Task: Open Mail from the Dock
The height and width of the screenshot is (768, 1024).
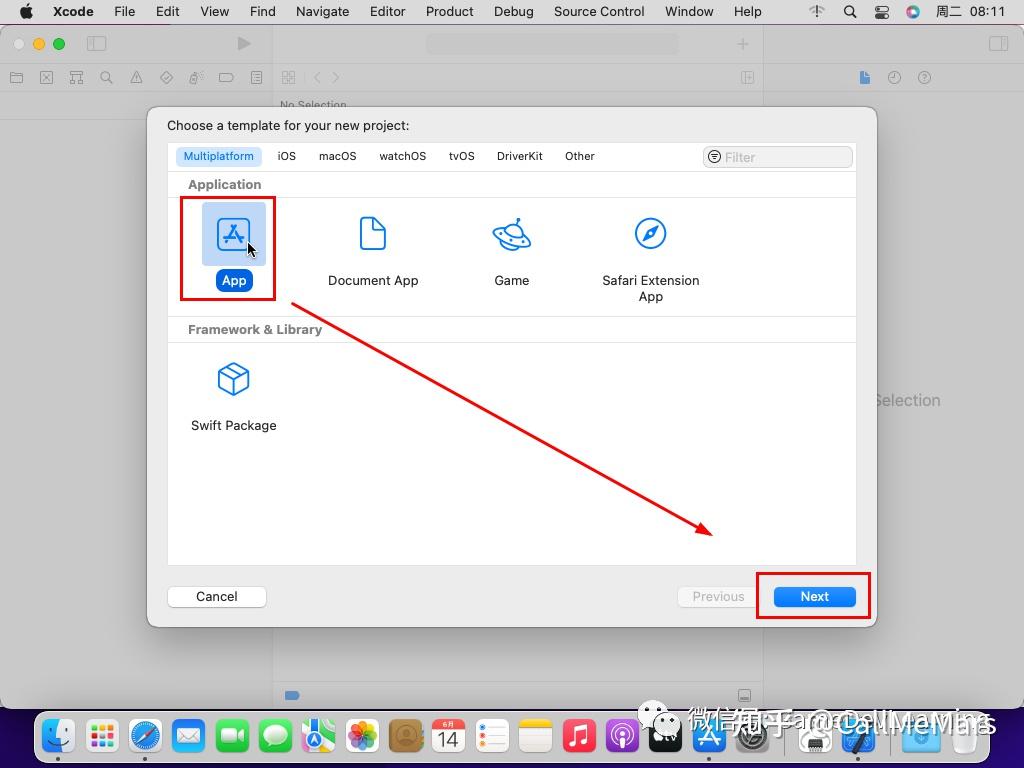Action: click(189, 736)
